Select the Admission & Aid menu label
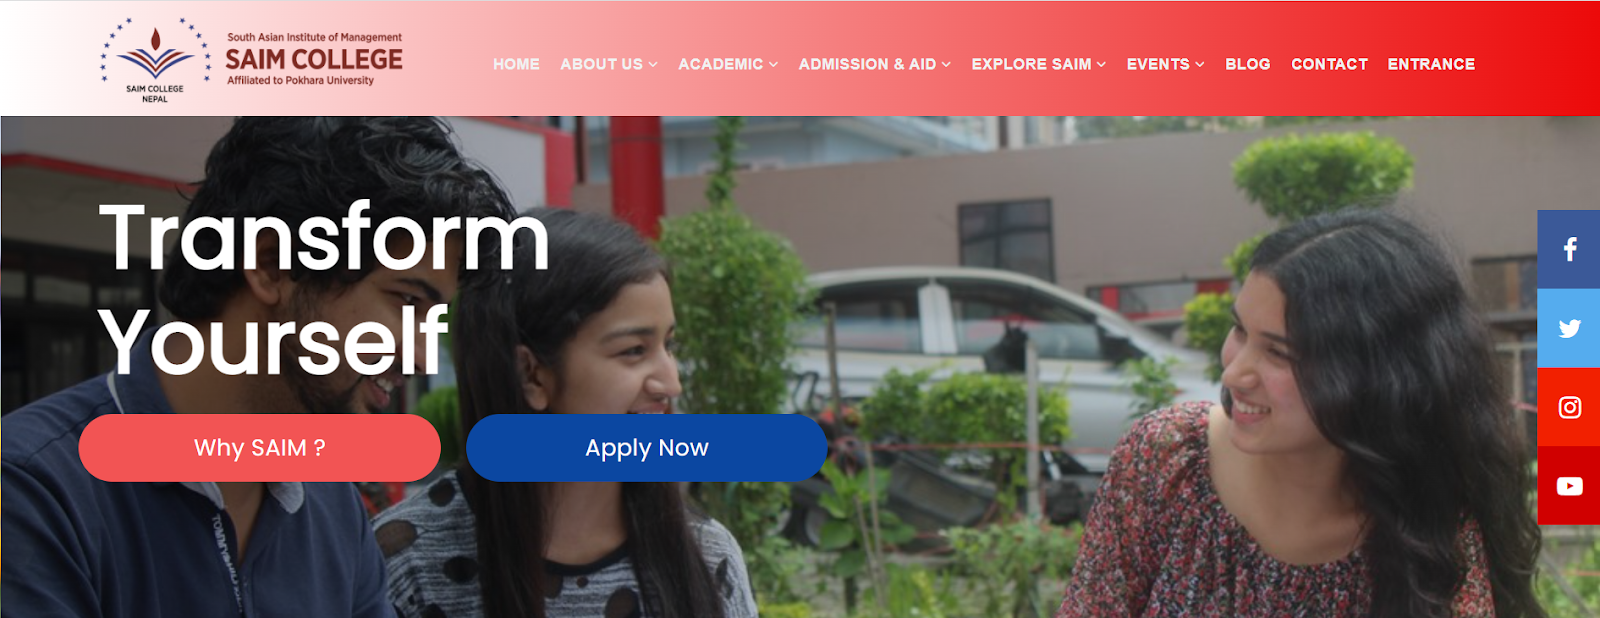 [867, 64]
